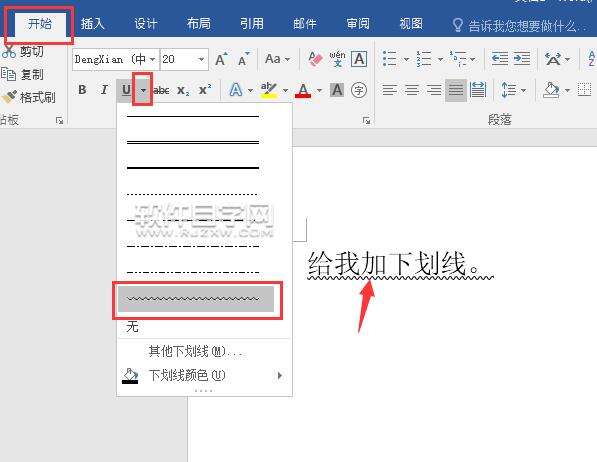Viewport: 597px width, 462px height.
Task: Apply red font color
Action: coord(303,90)
